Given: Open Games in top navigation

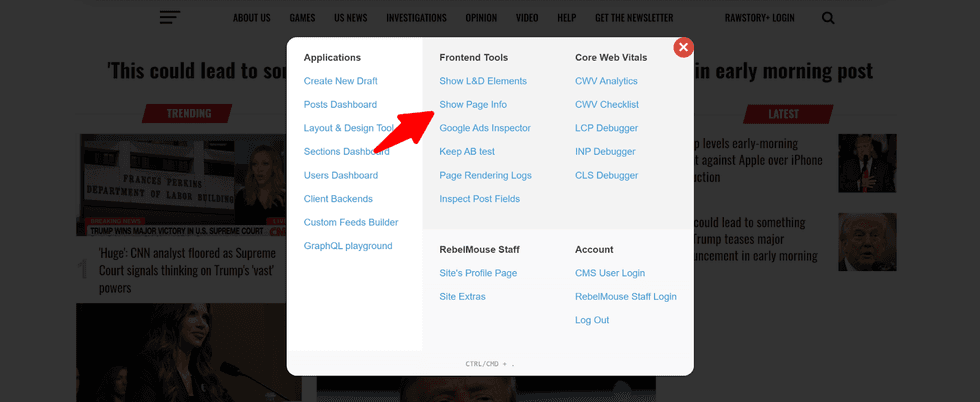Looking at the screenshot, I should point(302,18).
